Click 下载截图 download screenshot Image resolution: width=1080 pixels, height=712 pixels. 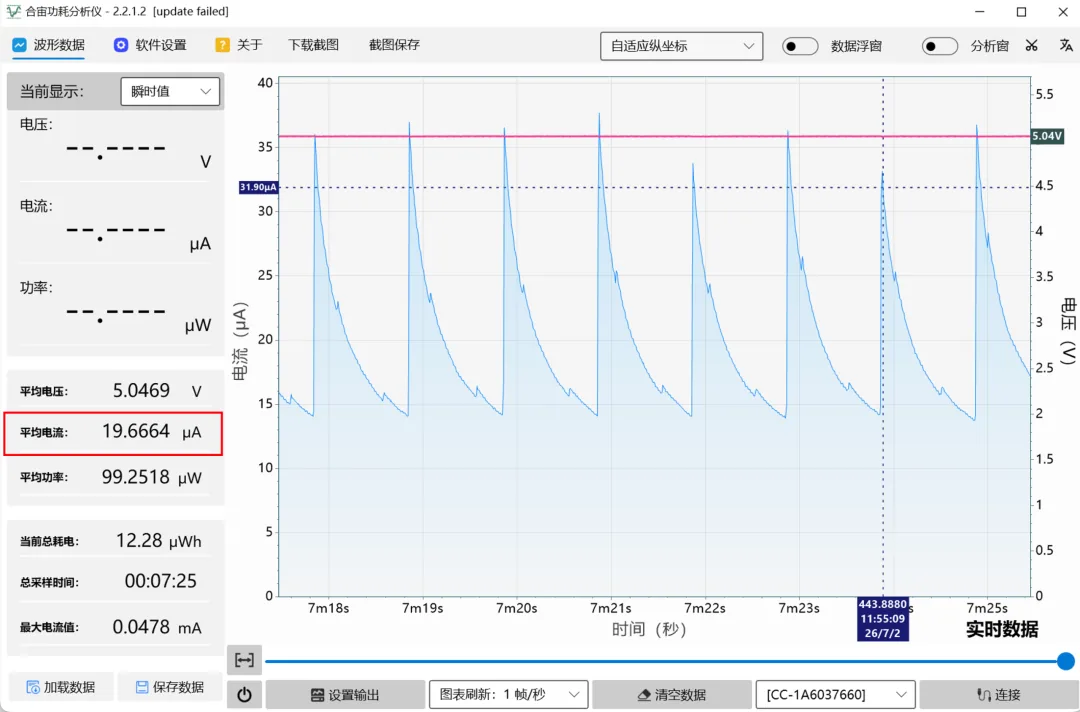click(x=313, y=45)
